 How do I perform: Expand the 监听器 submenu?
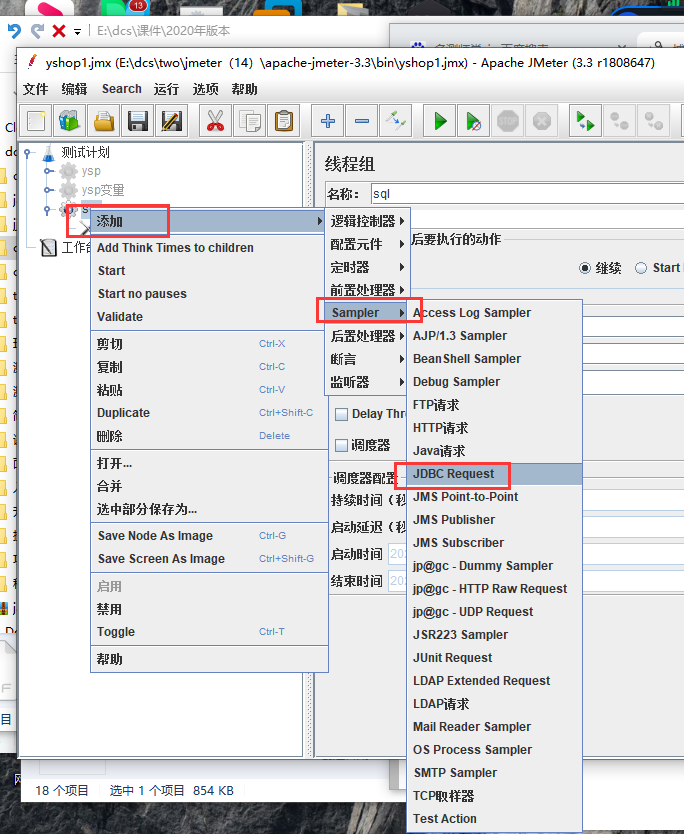[367, 382]
